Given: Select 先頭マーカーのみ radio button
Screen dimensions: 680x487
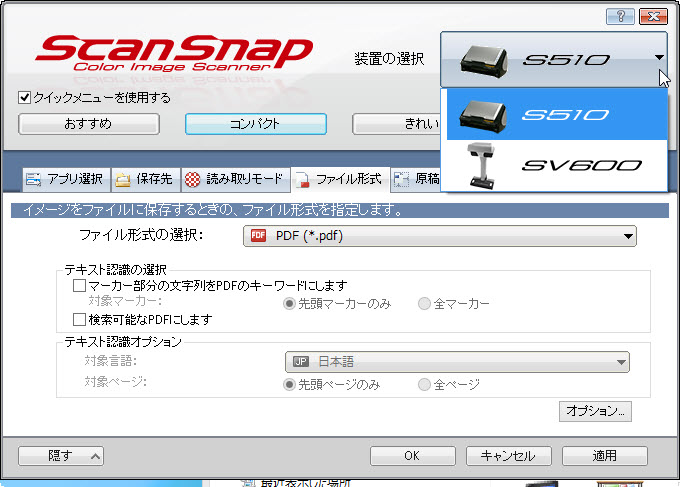Looking at the screenshot, I should (289, 304).
